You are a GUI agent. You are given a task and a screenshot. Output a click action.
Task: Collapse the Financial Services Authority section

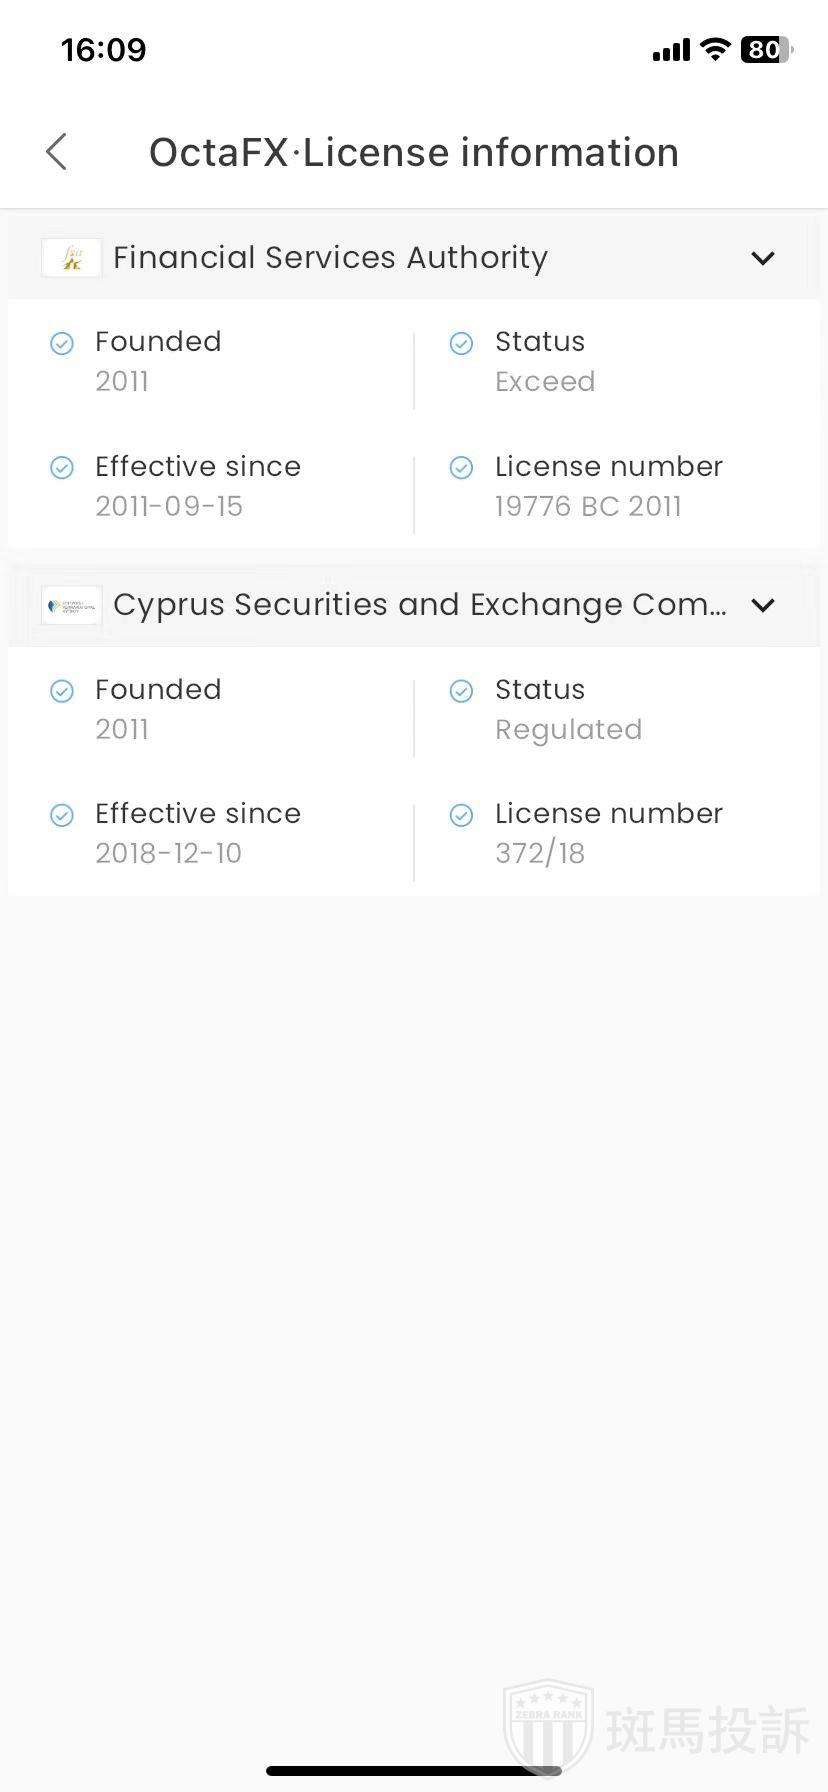click(x=763, y=258)
